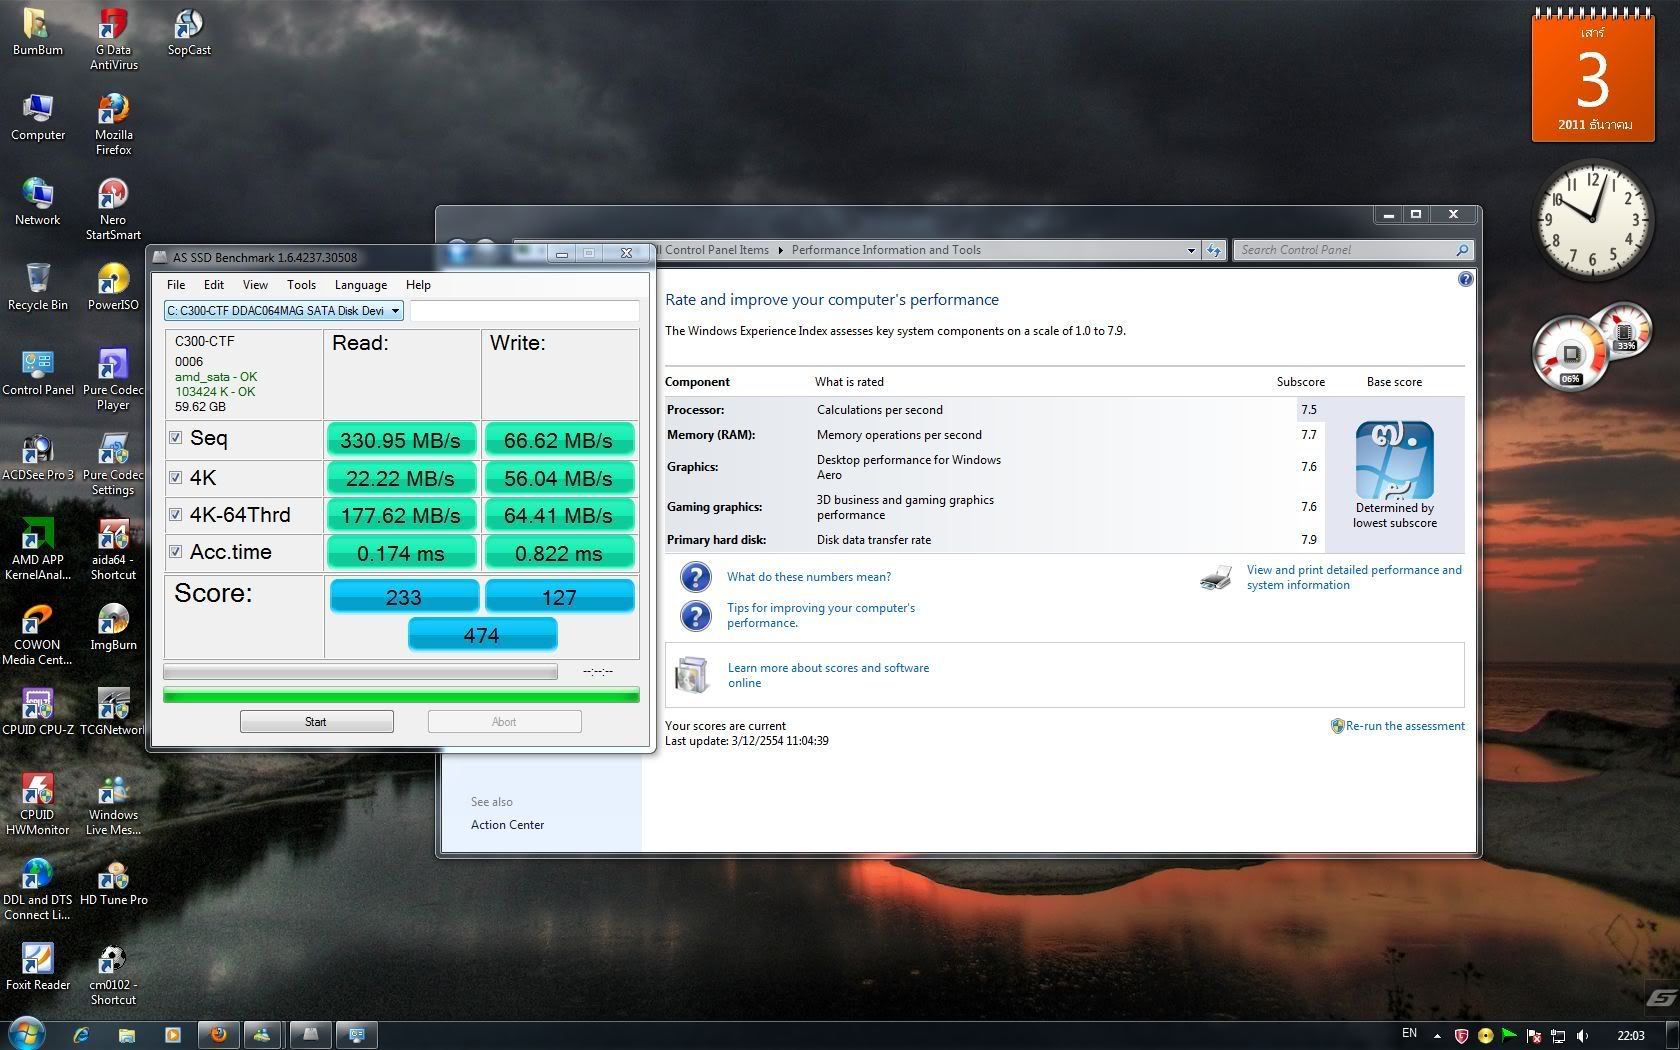Open Windows Media Player from taskbar
The image size is (1680, 1050).
[x=172, y=1035]
